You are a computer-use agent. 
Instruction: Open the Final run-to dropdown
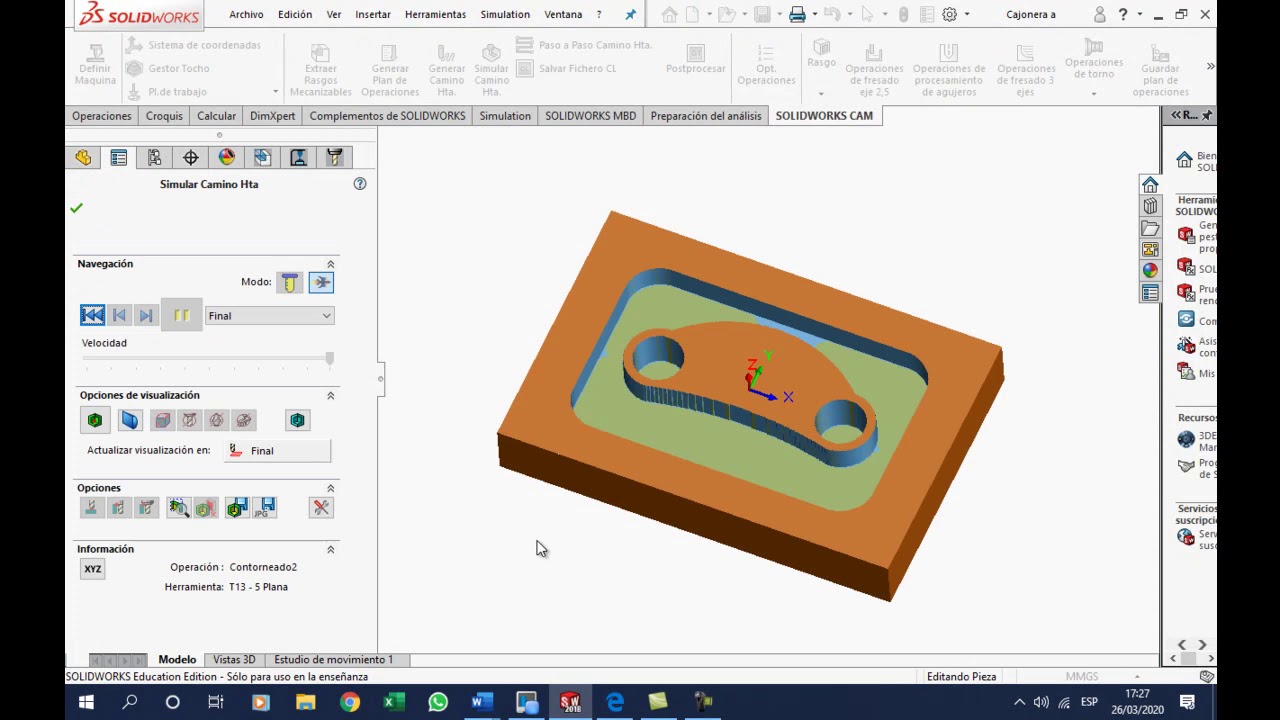[x=269, y=316]
